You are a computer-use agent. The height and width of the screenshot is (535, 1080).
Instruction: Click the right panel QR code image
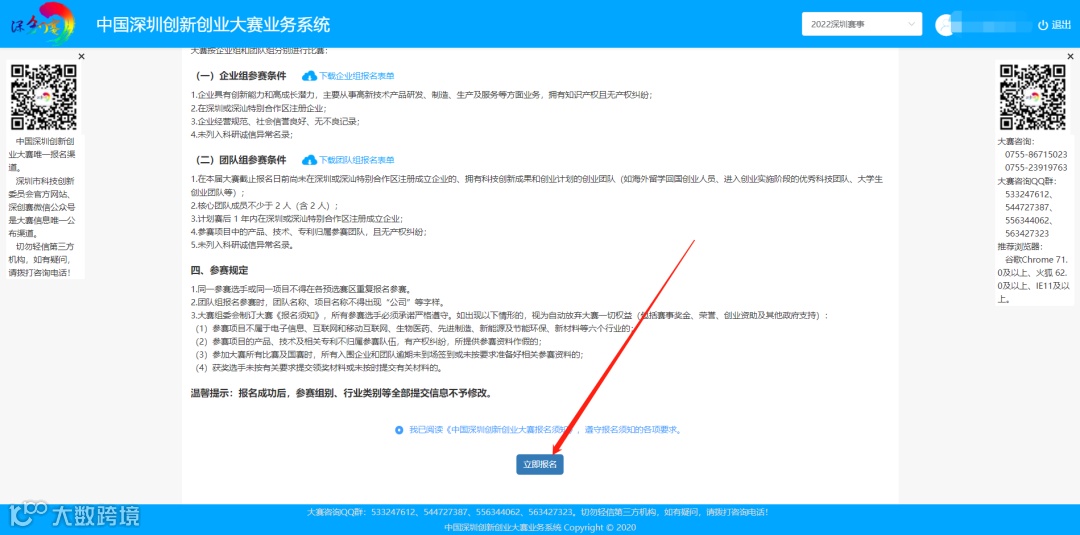(x=1033, y=97)
